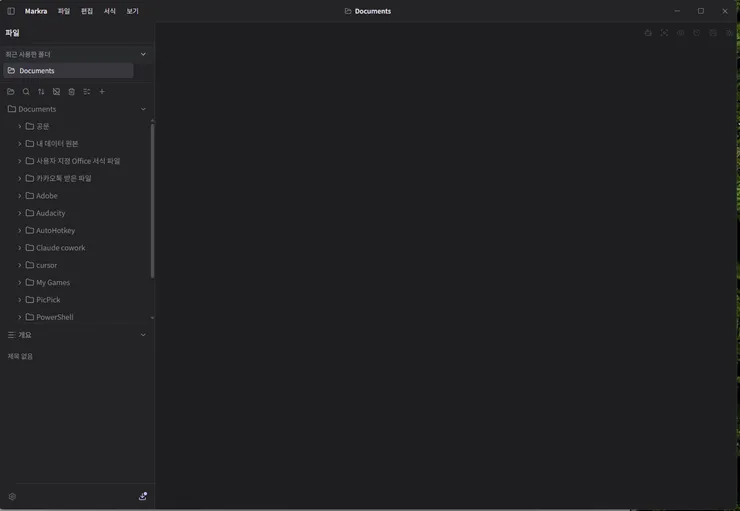Image resolution: width=740 pixels, height=511 pixels.
Task: Open the 파일 menu
Action: tap(64, 11)
